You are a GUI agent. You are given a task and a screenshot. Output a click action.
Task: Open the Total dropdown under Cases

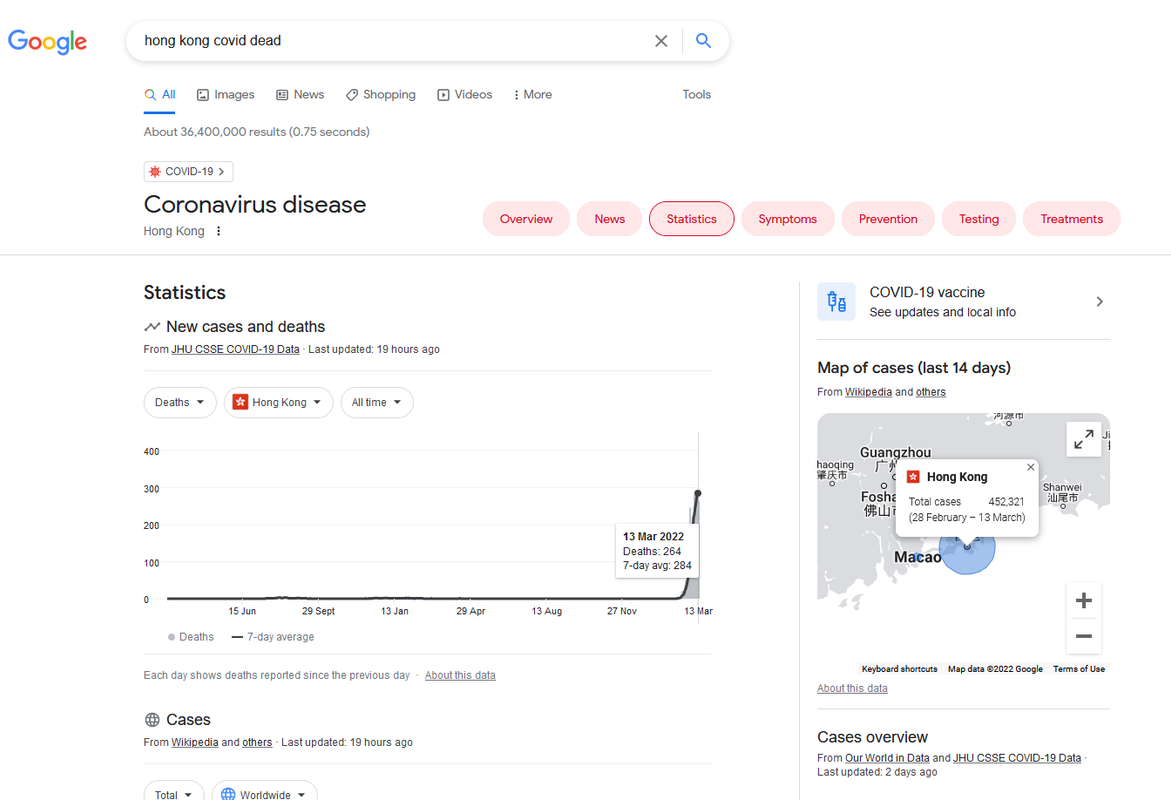[174, 793]
